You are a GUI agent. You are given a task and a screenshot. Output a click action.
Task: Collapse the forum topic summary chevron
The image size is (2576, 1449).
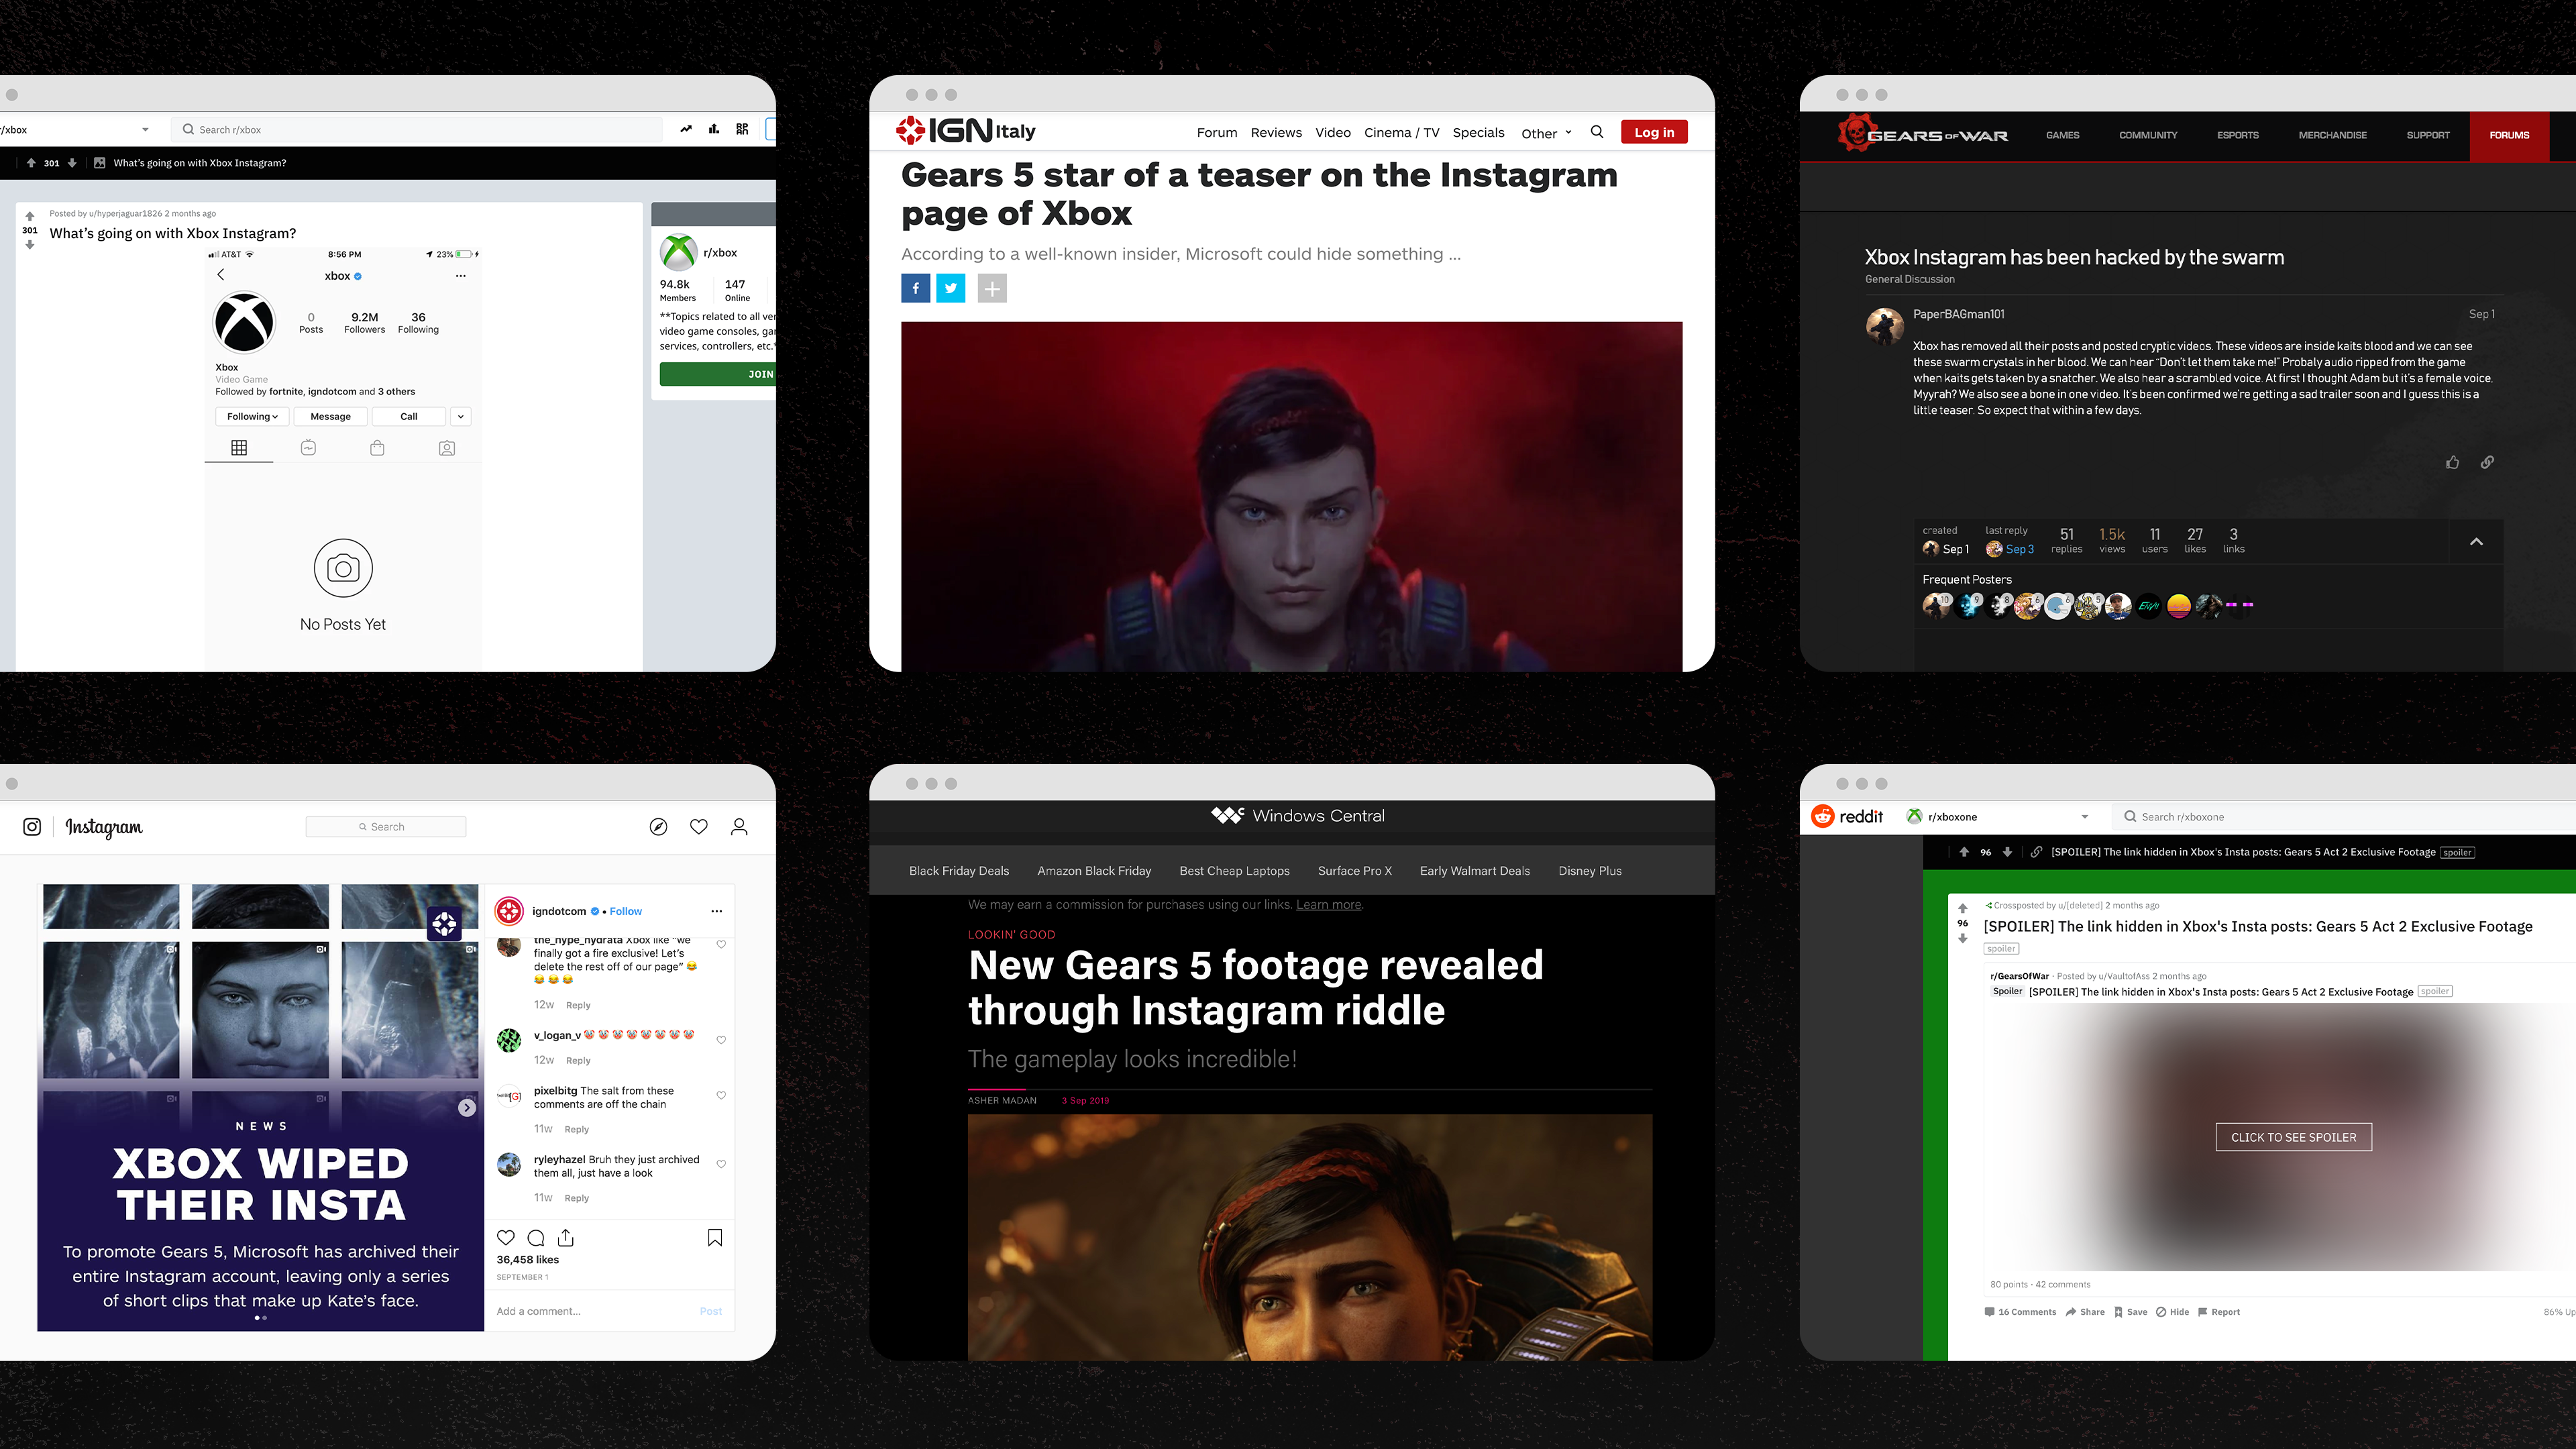pos(2476,542)
